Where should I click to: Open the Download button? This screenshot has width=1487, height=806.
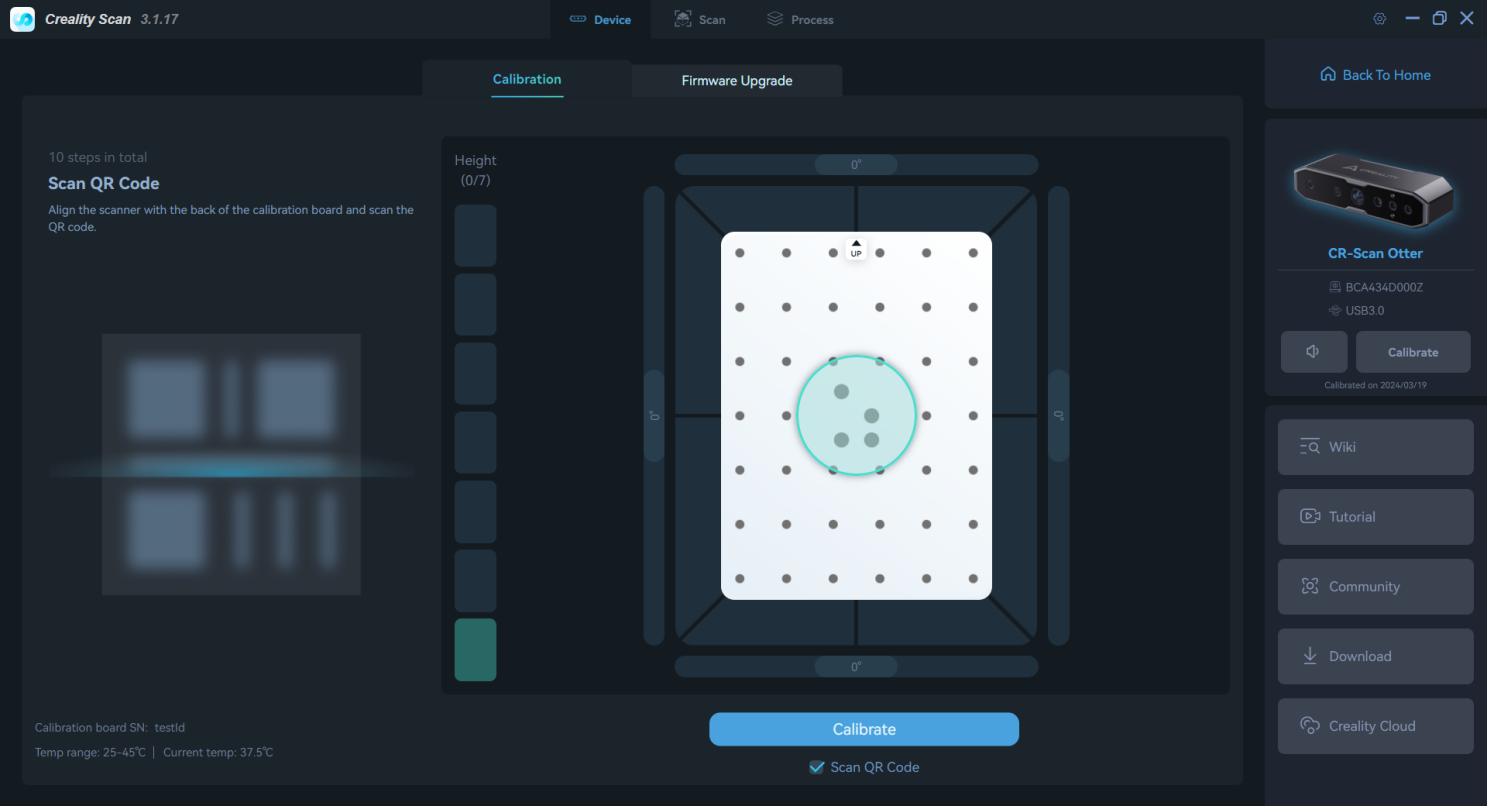[1375, 656]
